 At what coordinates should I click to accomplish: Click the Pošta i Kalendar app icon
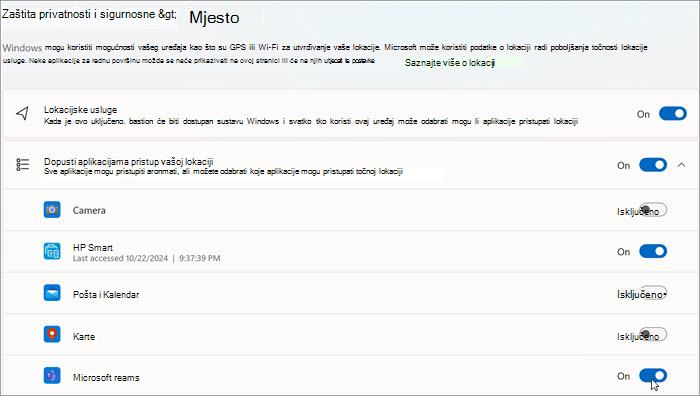[52, 293]
